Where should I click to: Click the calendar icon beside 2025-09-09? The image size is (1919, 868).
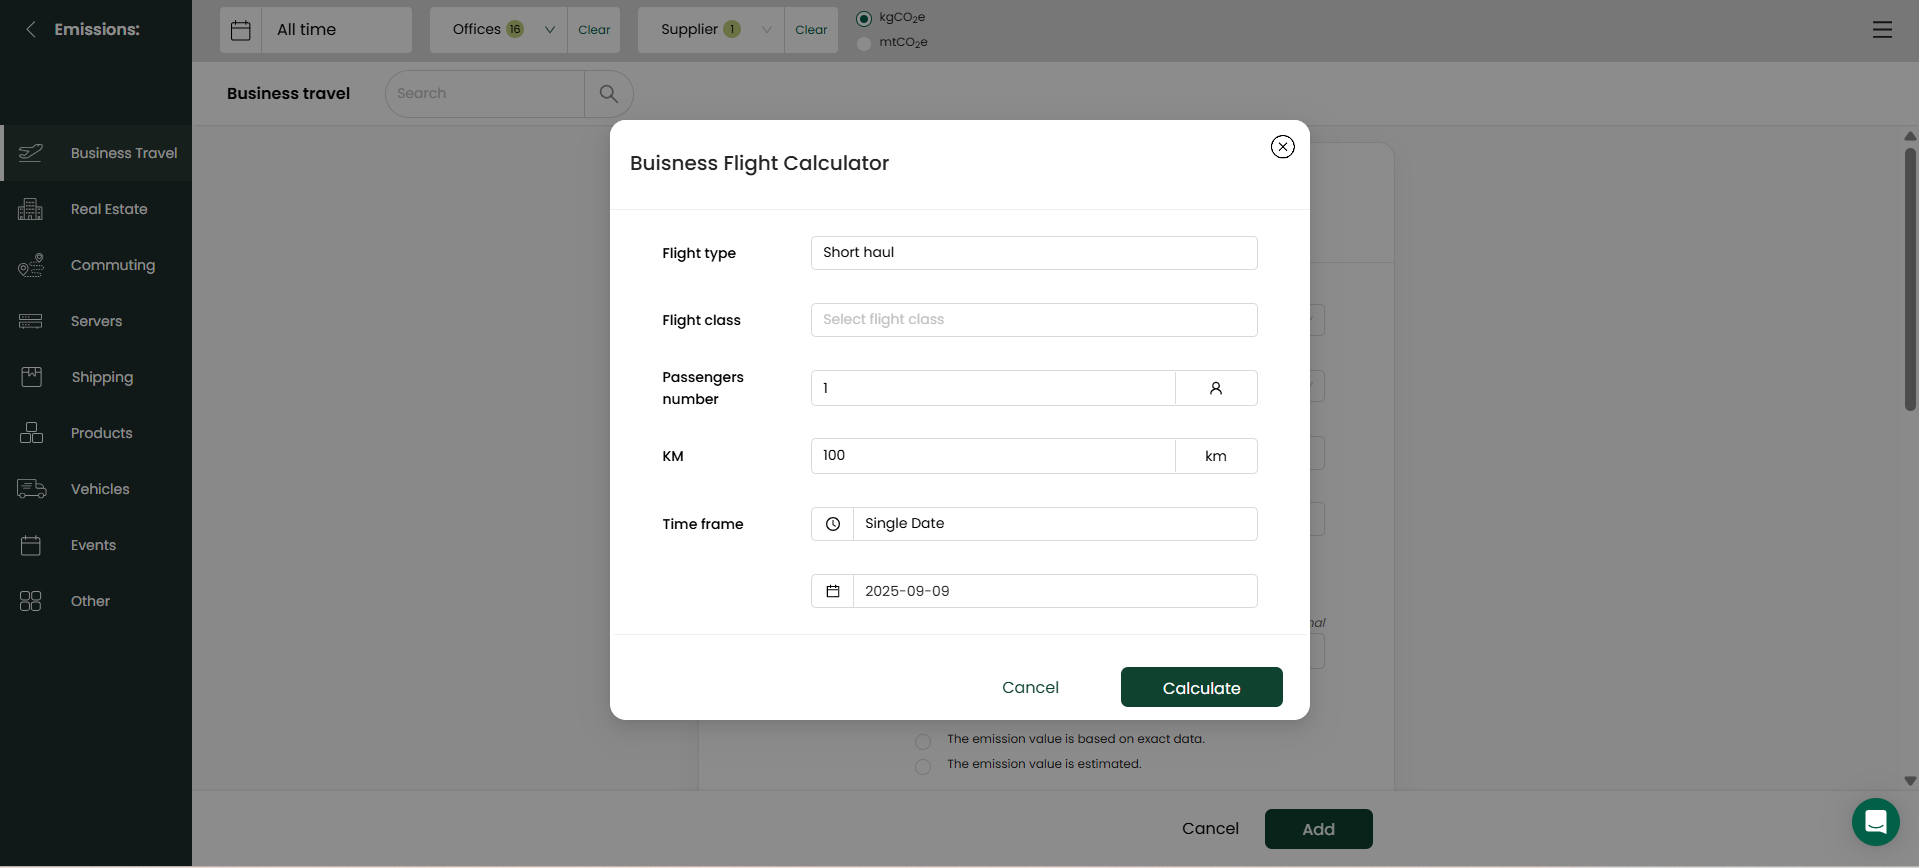coord(832,591)
